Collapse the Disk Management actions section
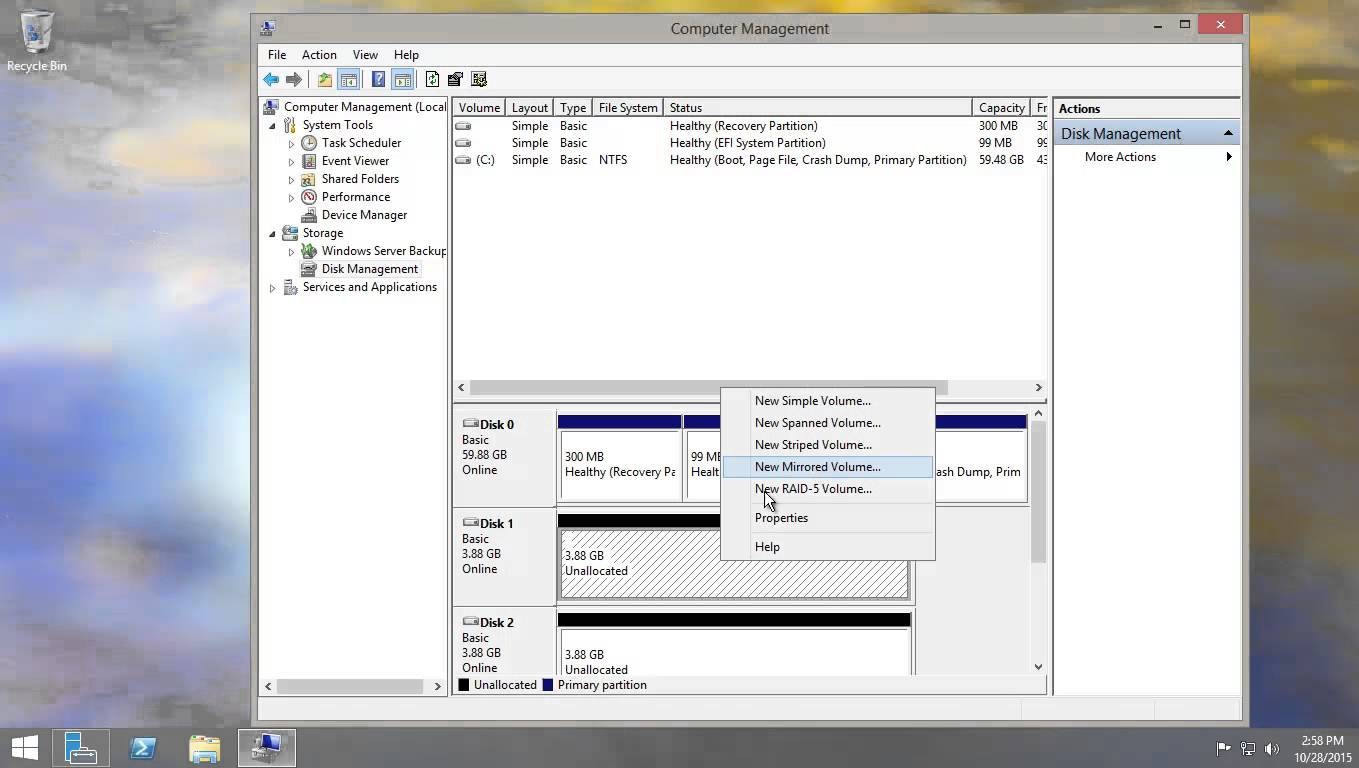The width and height of the screenshot is (1359, 768). click(x=1227, y=133)
